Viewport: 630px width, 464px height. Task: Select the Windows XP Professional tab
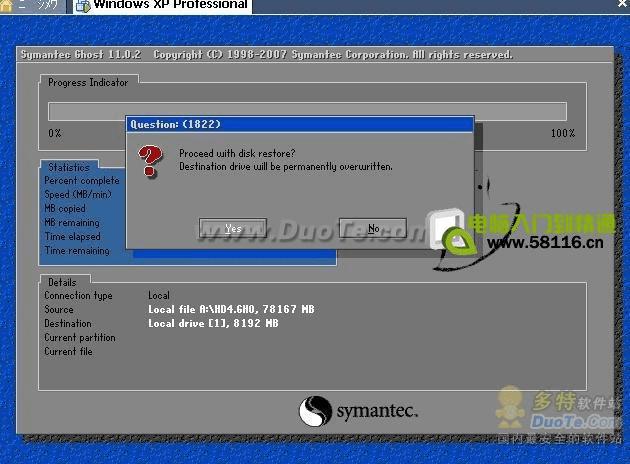(162, 6)
